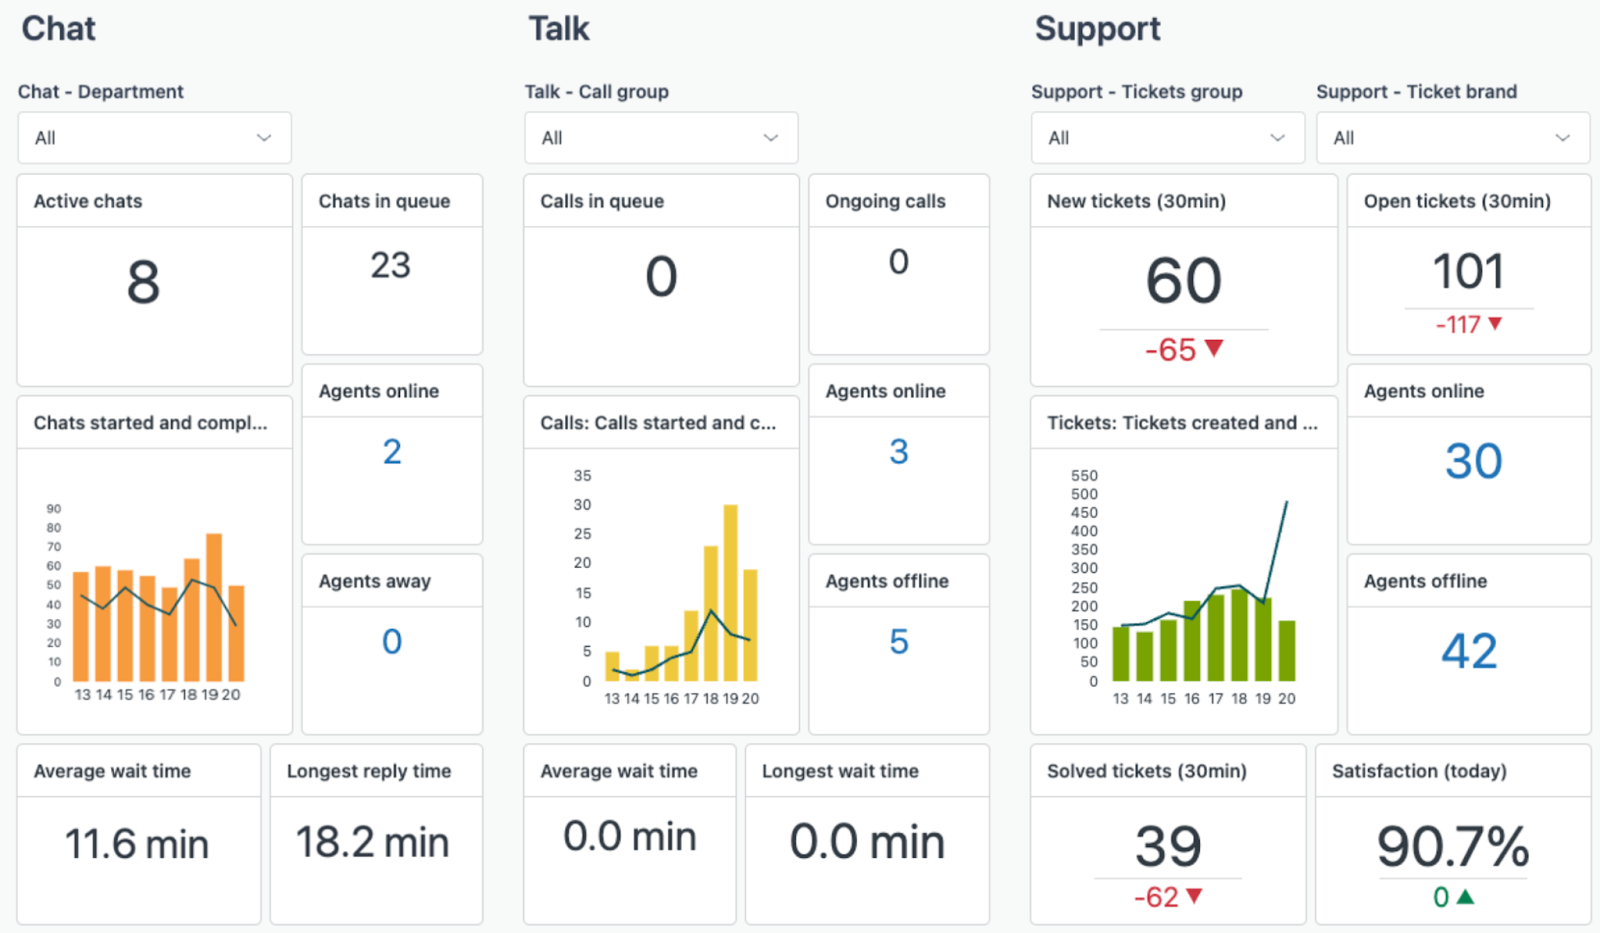Open the Chat Department filter dropdown
The image size is (1600, 933).
(153, 137)
